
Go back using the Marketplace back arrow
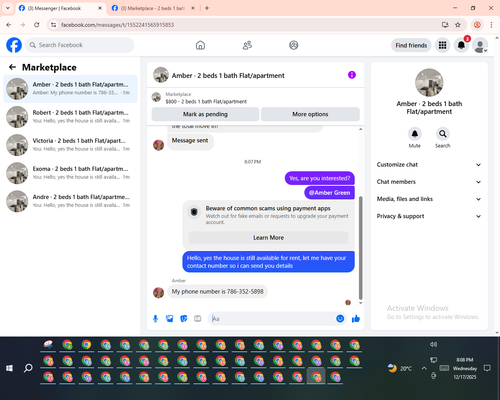click(12, 67)
